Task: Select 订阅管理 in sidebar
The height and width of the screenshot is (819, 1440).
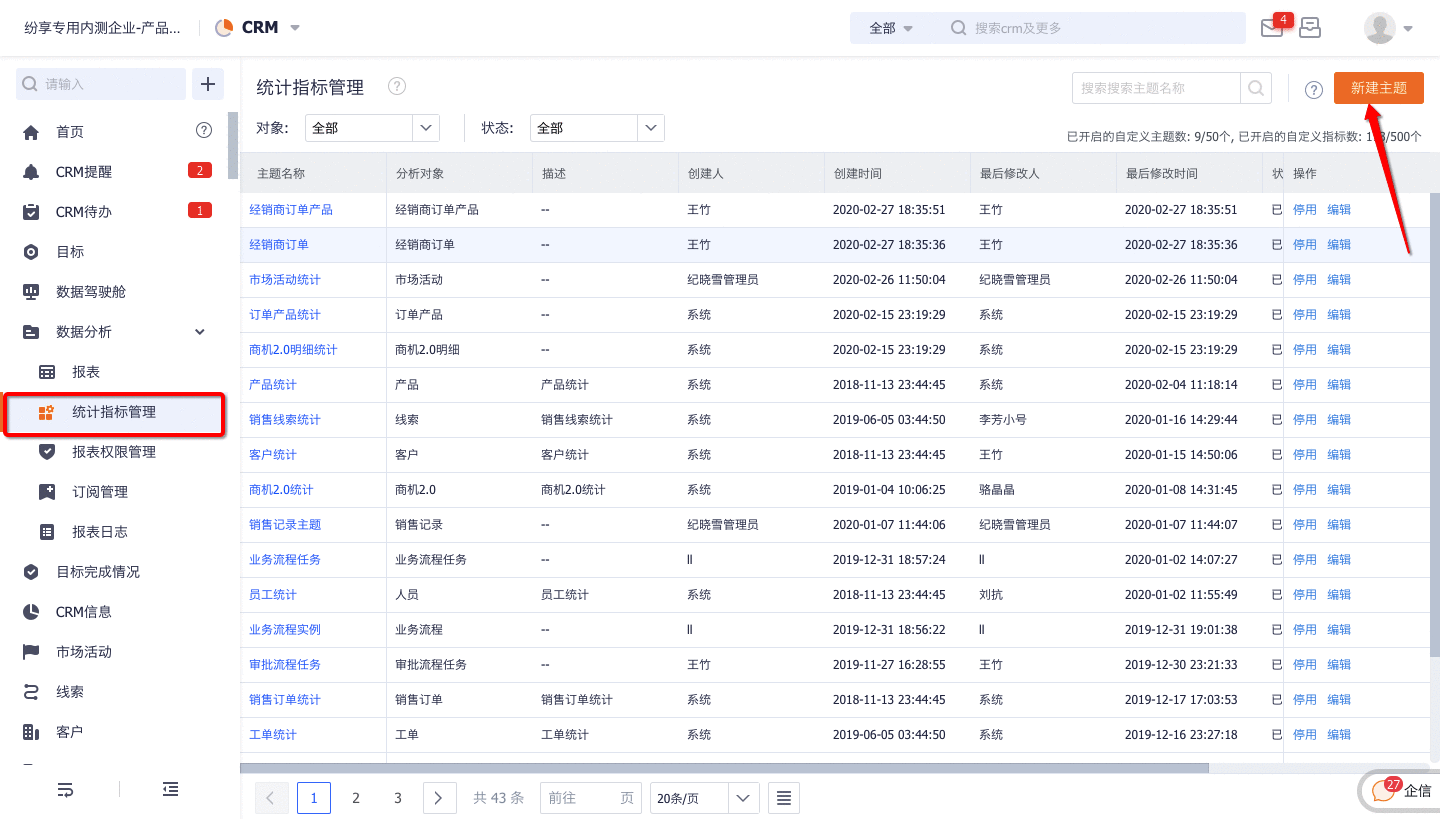Action: tap(100, 492)
